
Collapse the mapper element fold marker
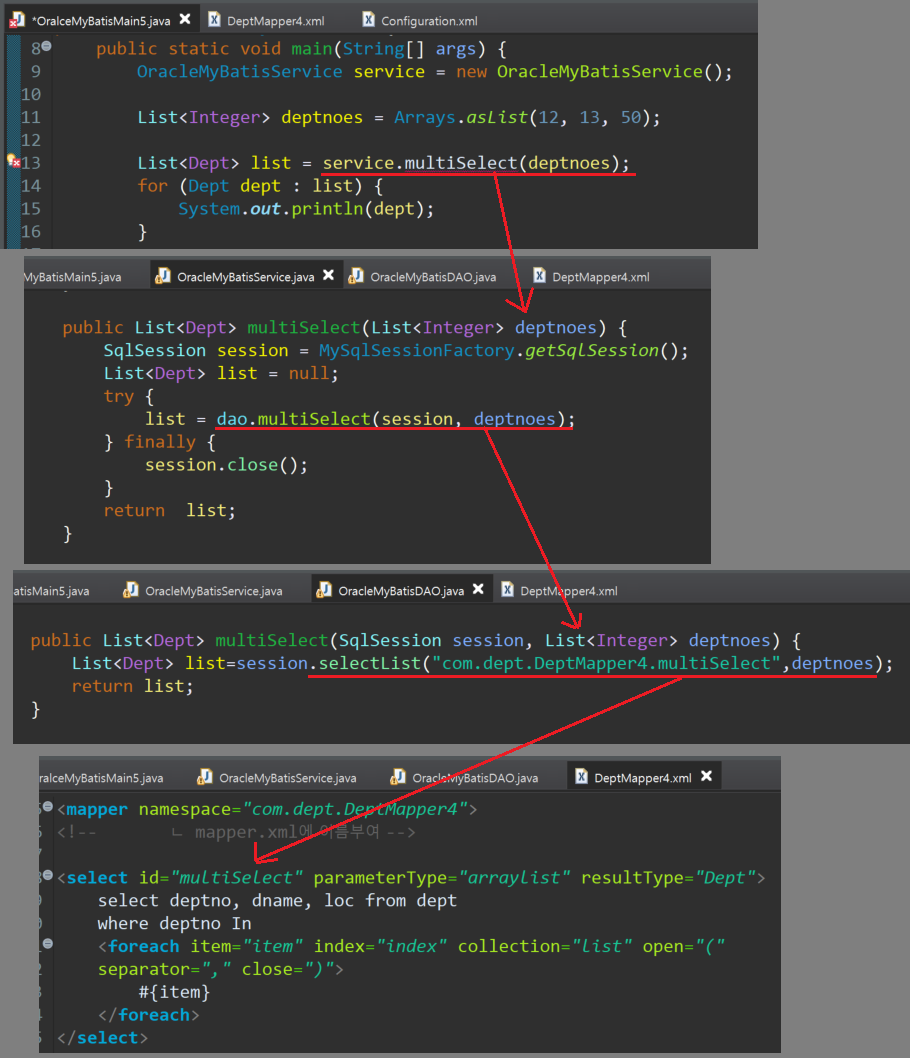coord(48,806)
